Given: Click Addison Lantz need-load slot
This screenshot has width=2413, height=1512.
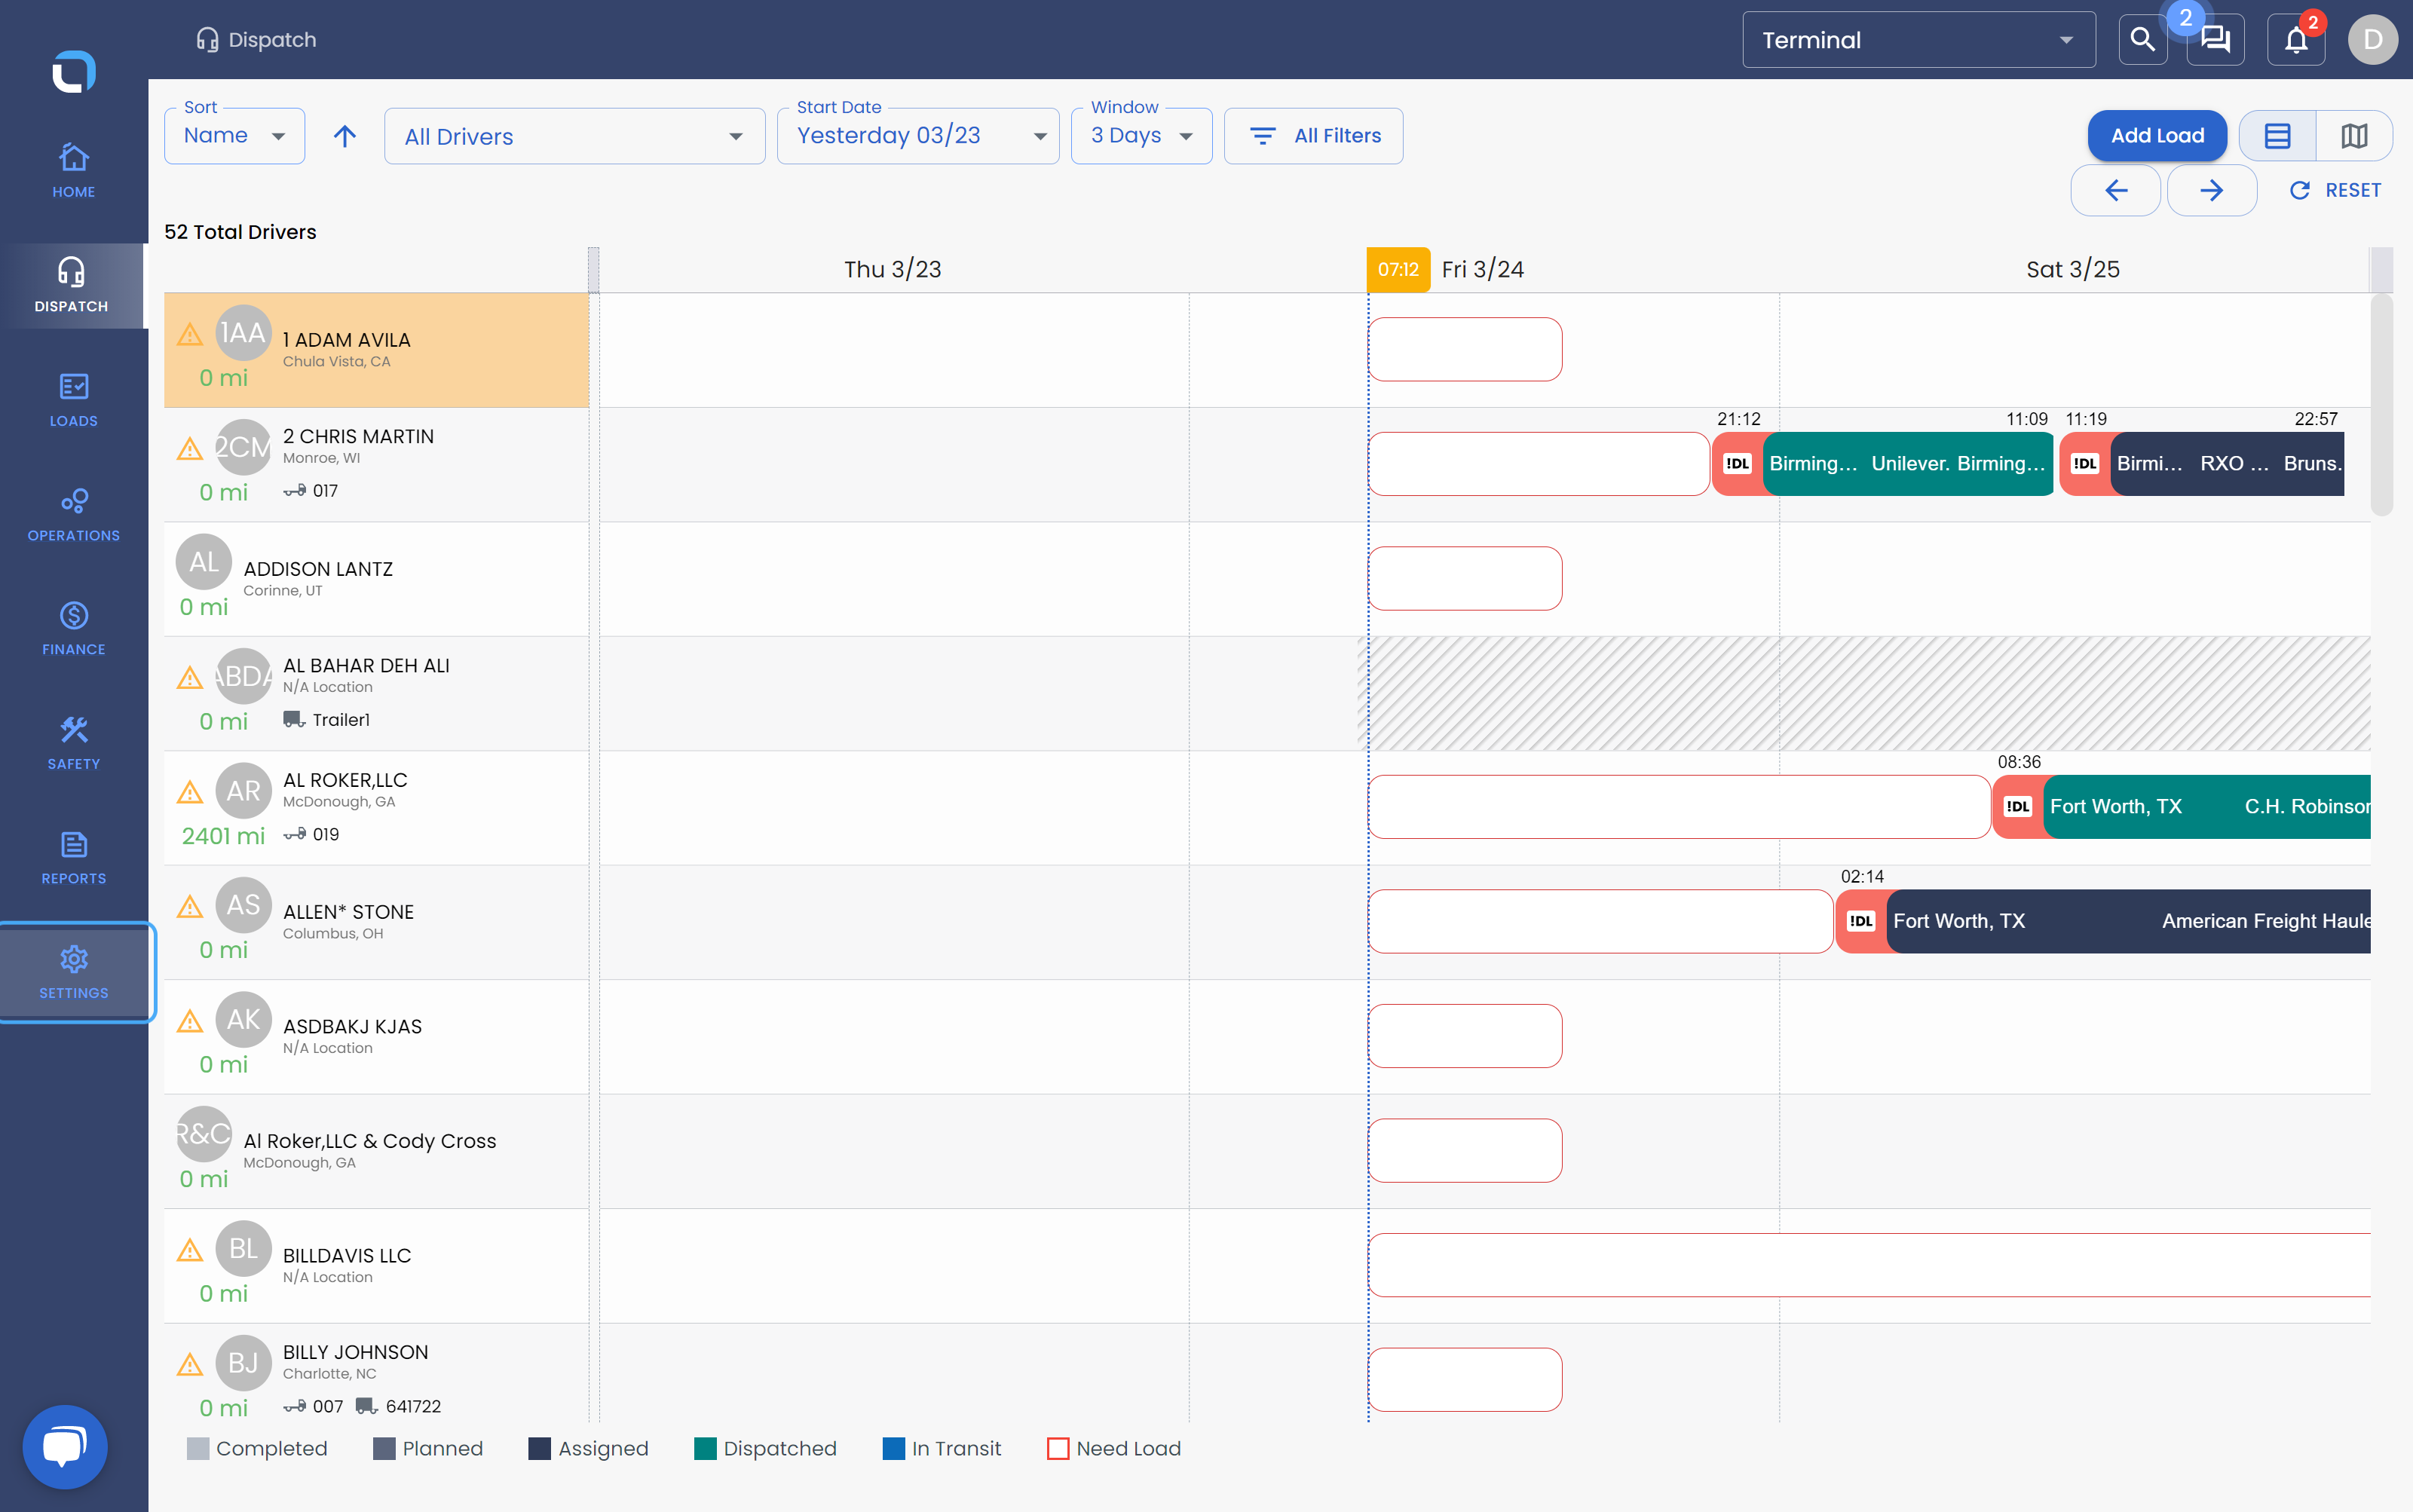Looking at the screenshot, I should pyautogui.click(x=1465, y=578).
